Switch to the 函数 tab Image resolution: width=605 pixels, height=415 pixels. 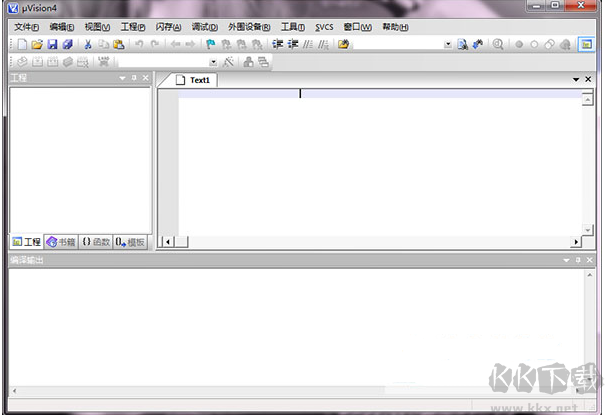96,242
